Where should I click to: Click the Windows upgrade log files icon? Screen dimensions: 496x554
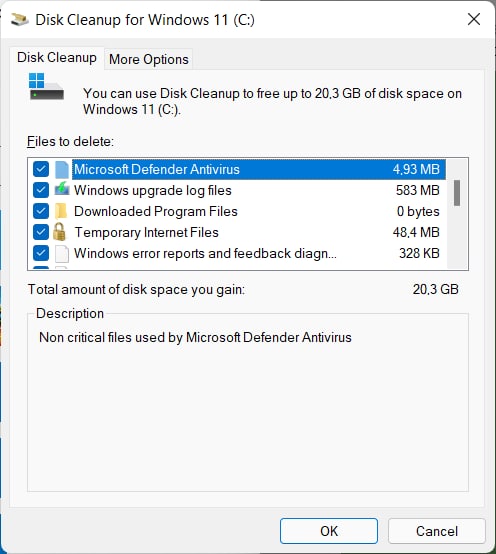62,189
